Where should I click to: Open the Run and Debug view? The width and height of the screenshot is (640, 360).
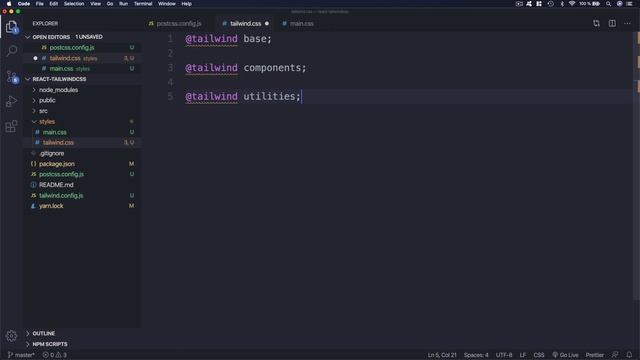coord(11,102)
